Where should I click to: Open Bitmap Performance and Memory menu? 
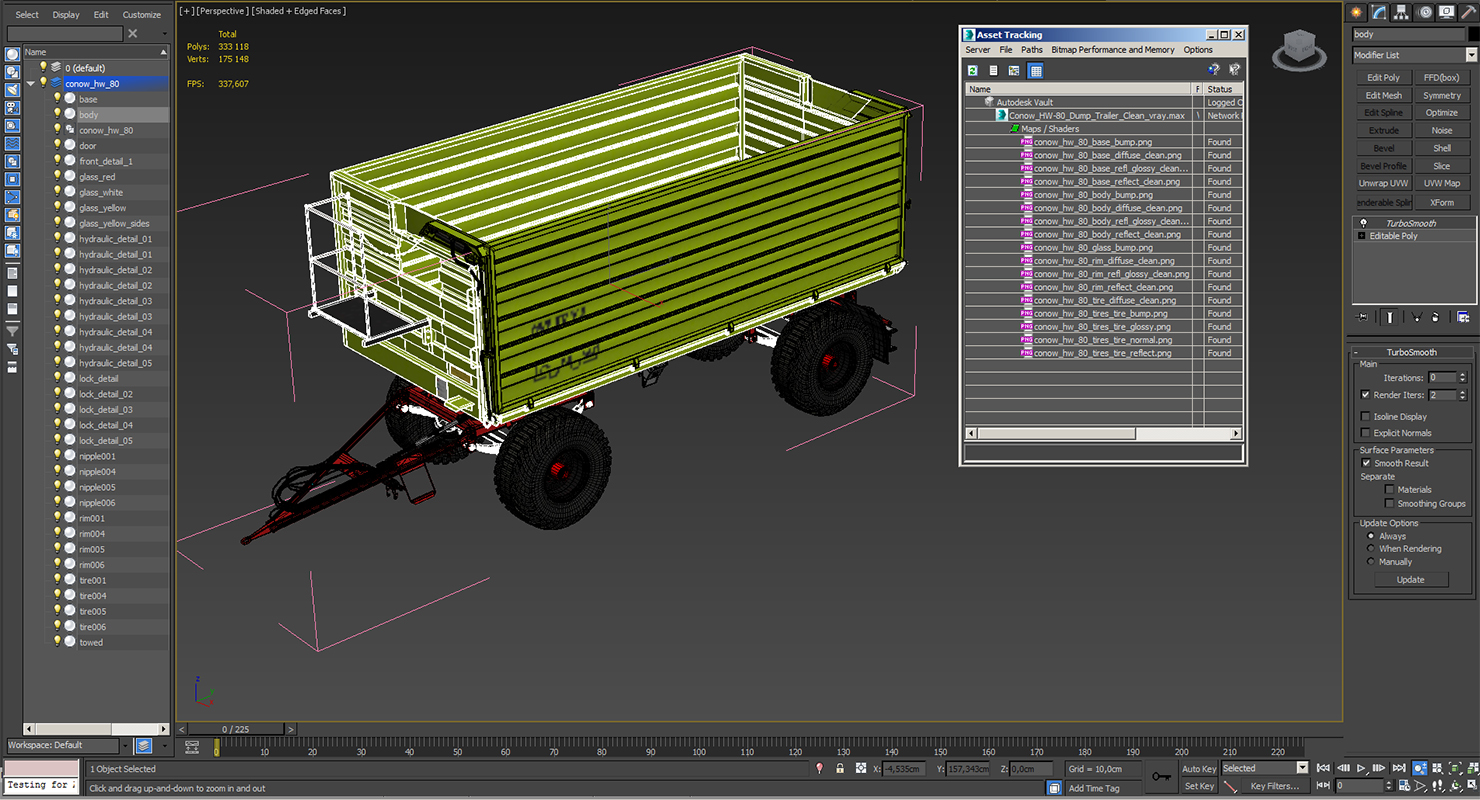point(1113,50)
